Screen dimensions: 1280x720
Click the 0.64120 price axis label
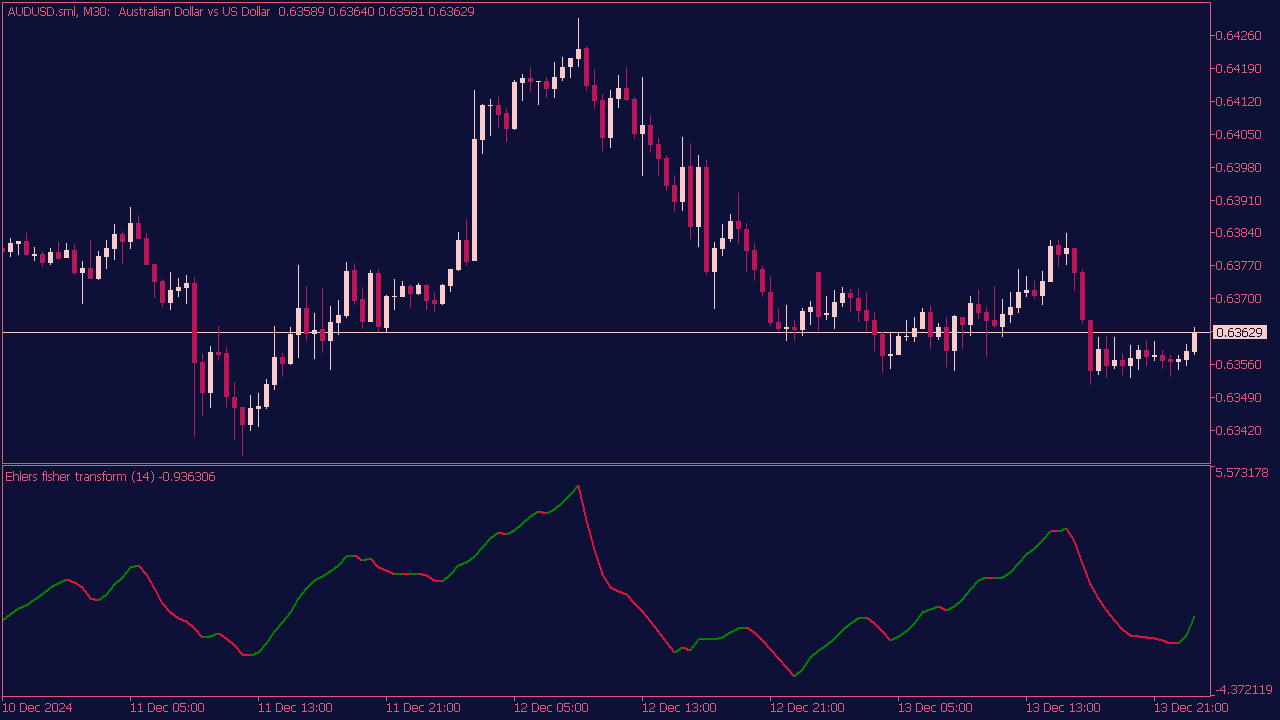(x=1237, y=102)
